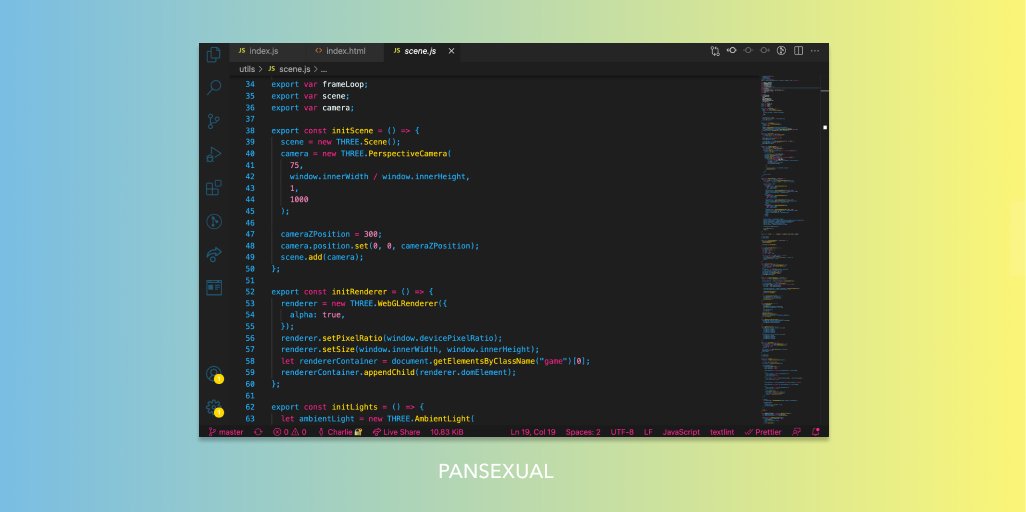Click 'appendChild' on line 59
This screenshot has height=512, width=1026.
click(389, 373)
